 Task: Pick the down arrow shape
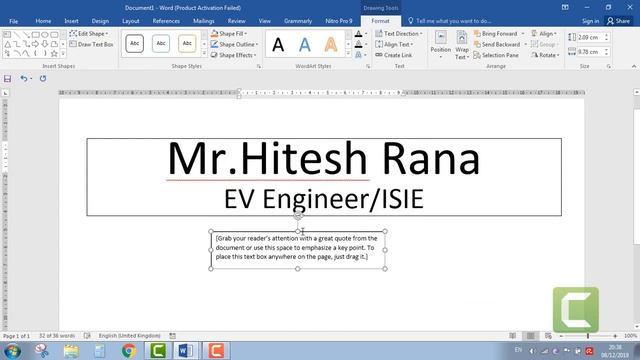click(45, 44)
